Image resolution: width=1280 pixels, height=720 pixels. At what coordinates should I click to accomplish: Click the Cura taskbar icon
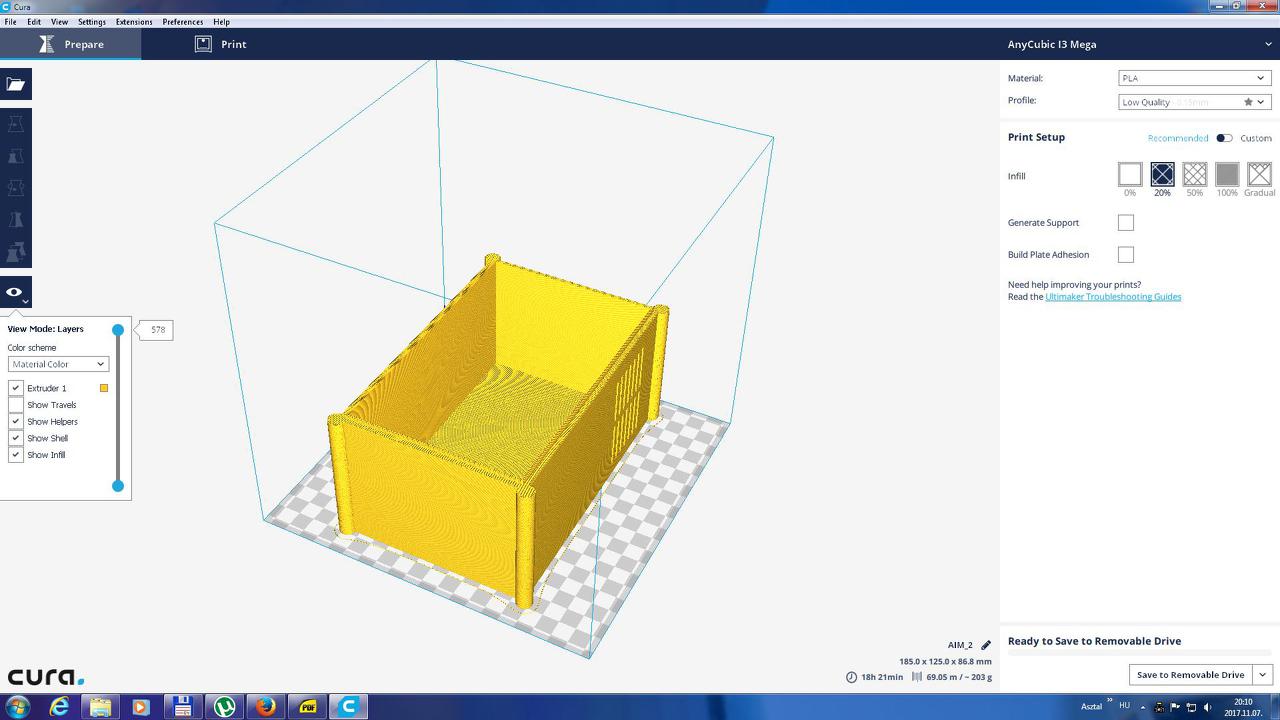coord(349,707)
